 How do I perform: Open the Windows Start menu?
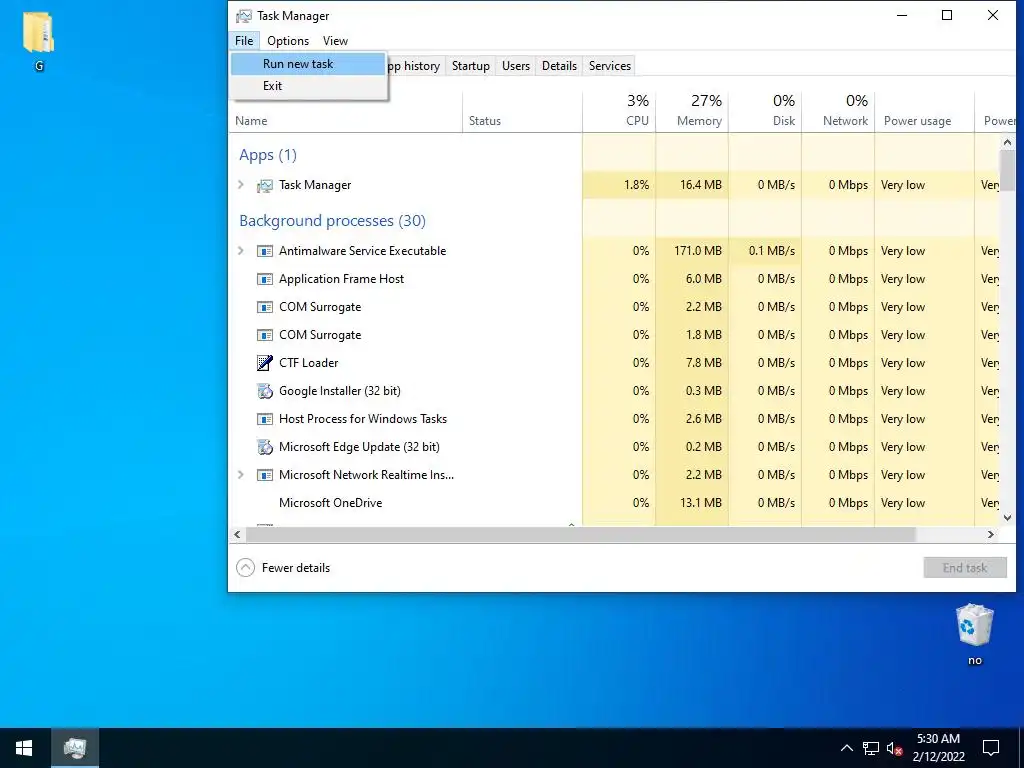coord(24,748)
